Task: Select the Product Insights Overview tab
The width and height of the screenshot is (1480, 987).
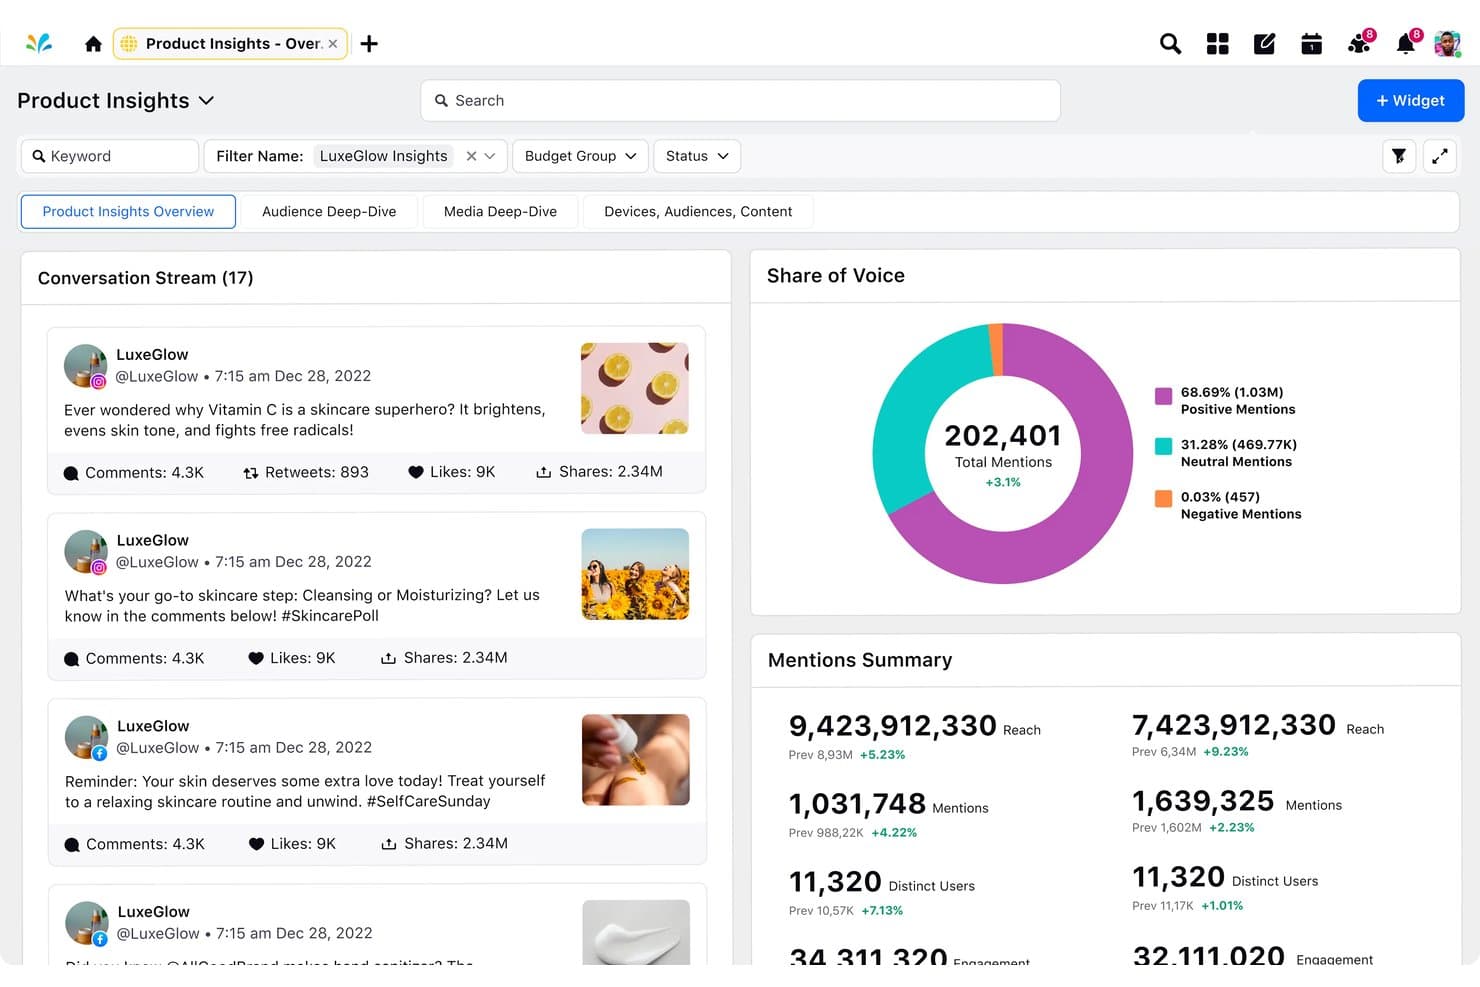Action: pyautogui.click(x=128, y=212)
